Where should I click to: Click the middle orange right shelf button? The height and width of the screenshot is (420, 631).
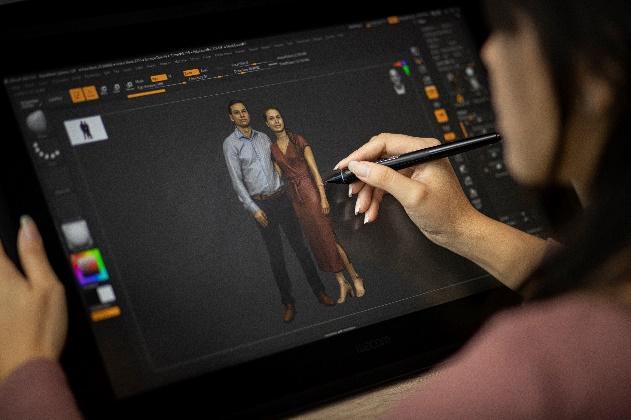click(441, 115)
